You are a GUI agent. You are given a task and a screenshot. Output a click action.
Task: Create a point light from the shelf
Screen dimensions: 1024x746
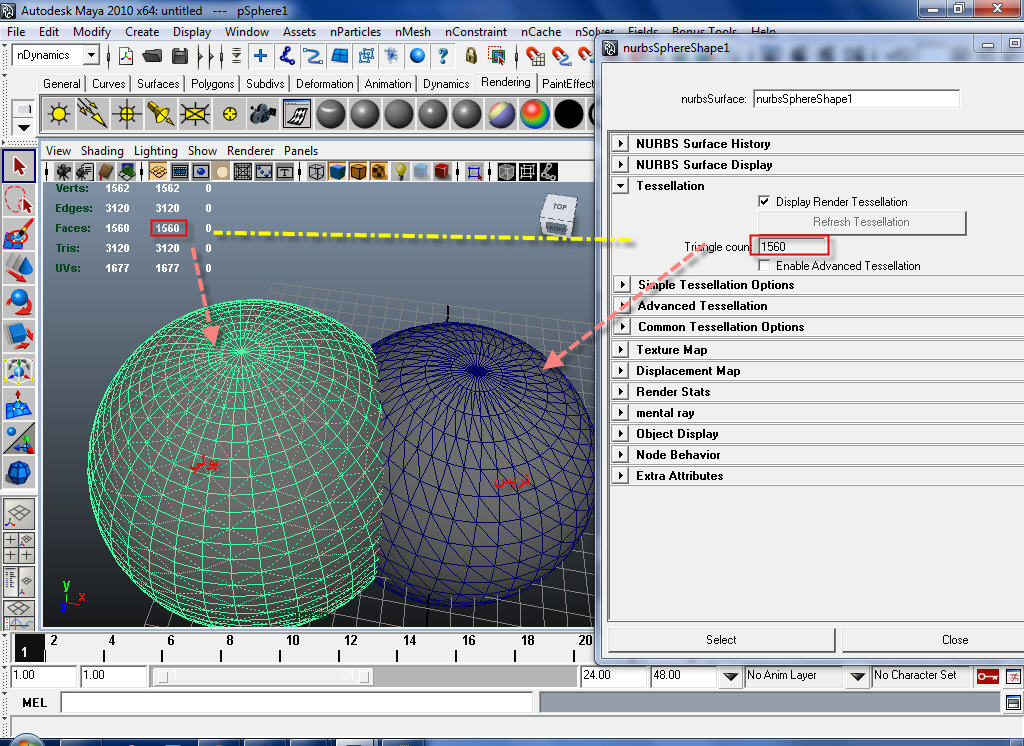[127, 114]
